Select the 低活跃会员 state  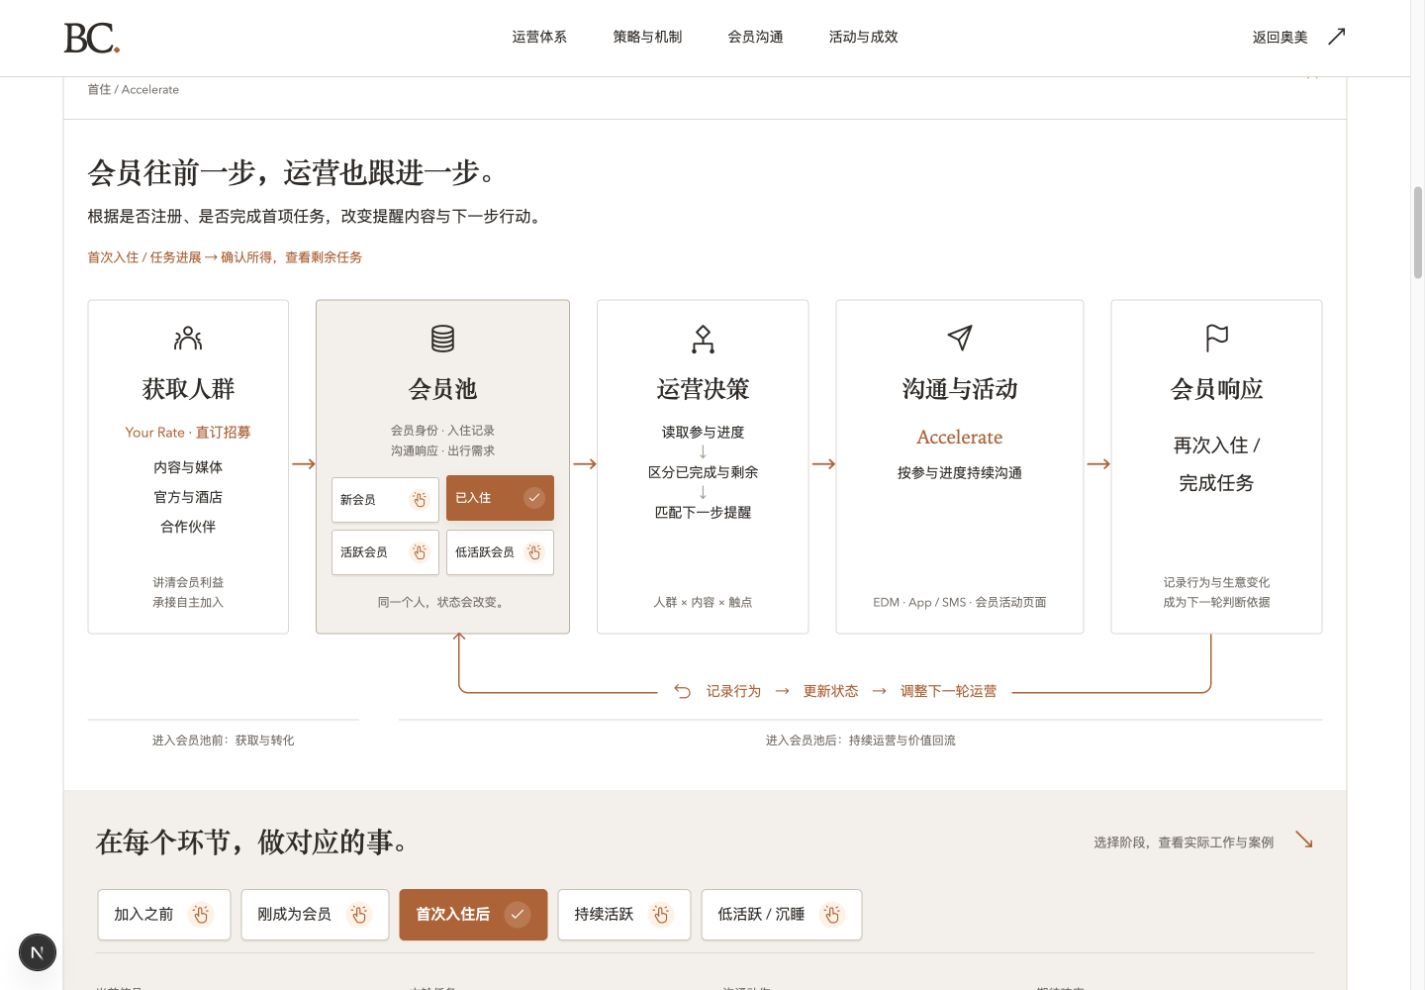point(500,552)
